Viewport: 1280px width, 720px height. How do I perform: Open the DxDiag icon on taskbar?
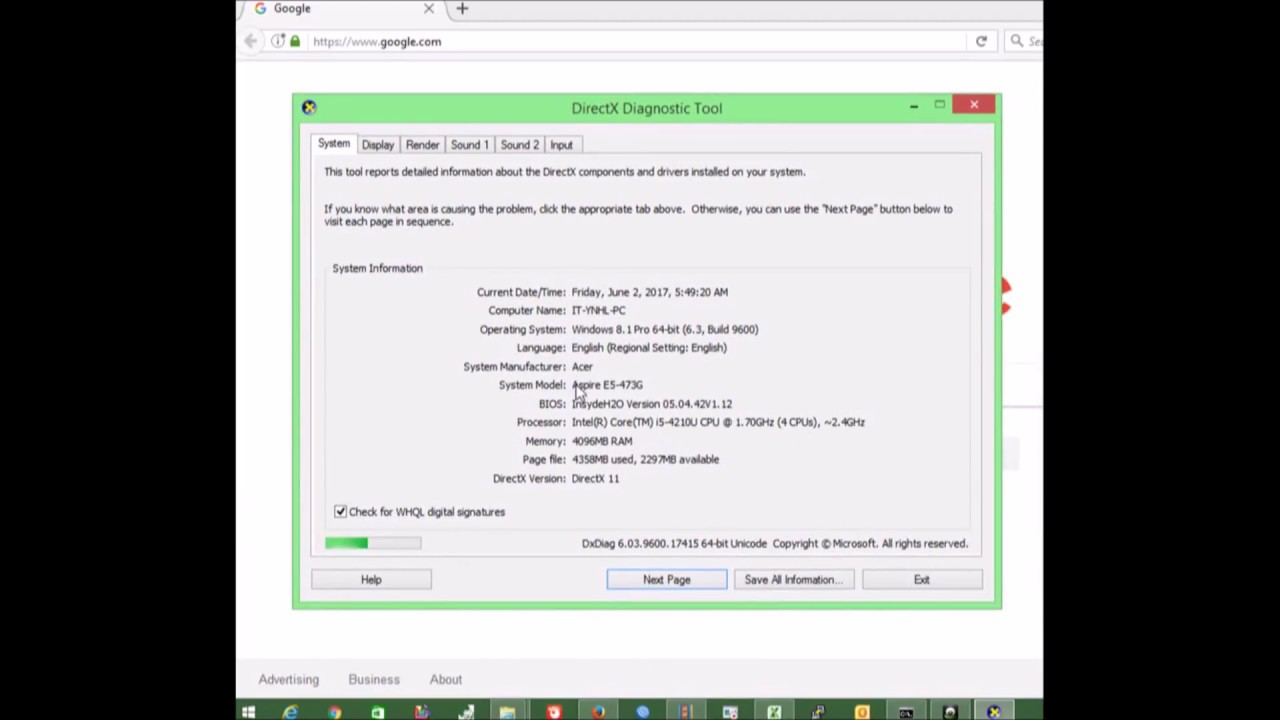pos(992,712)
